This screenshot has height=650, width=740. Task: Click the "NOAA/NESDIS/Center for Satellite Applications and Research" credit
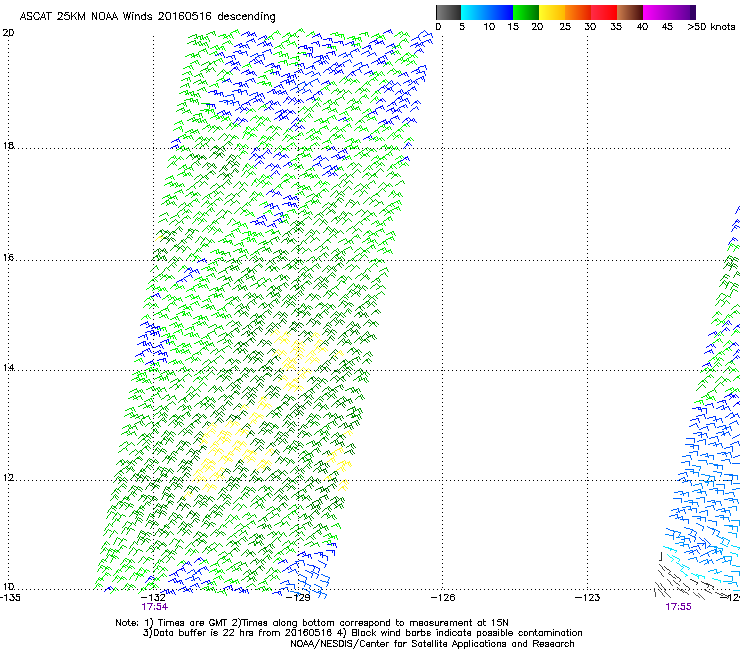(x=432, y=644)
